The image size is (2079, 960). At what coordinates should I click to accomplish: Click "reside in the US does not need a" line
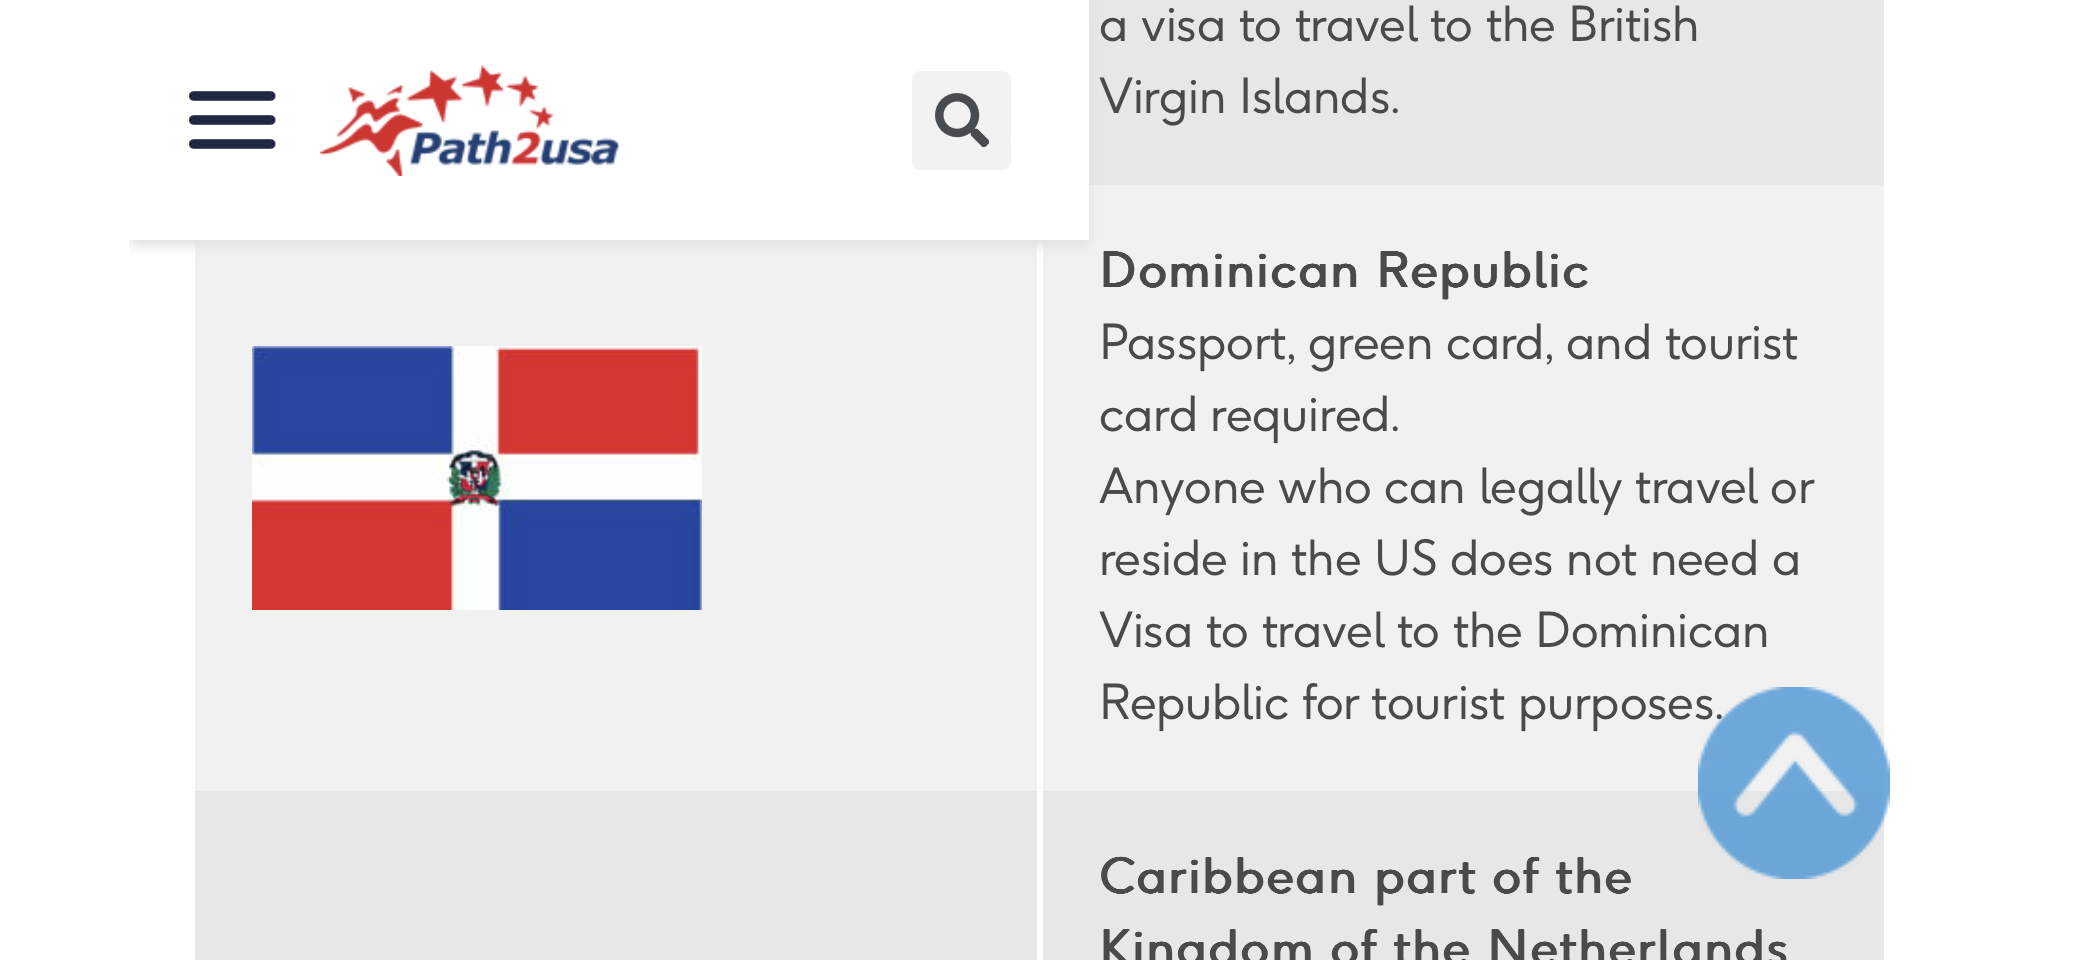coord(1450,559)
